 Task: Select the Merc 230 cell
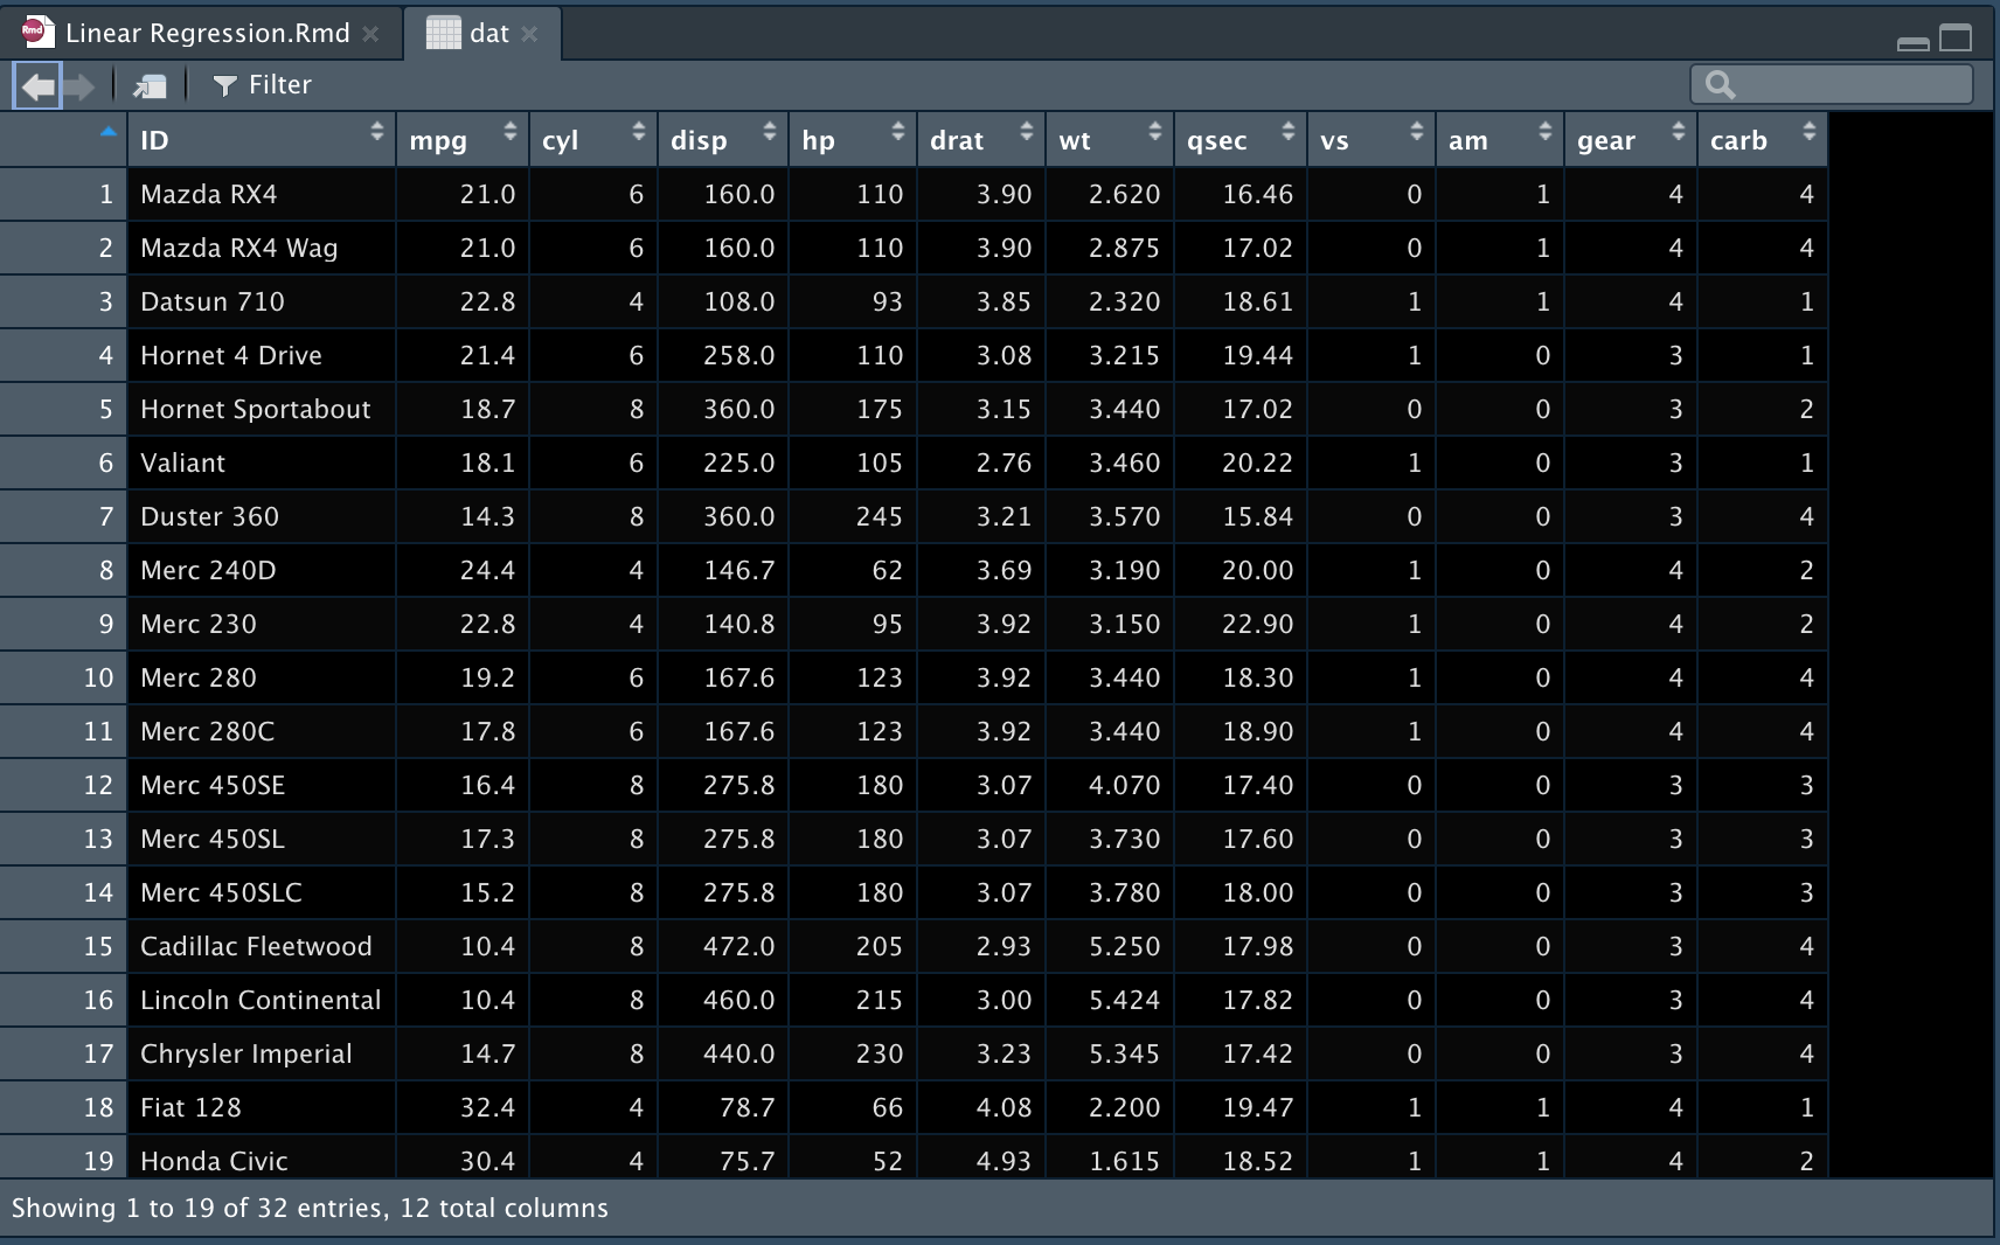(x=262, y=624)
